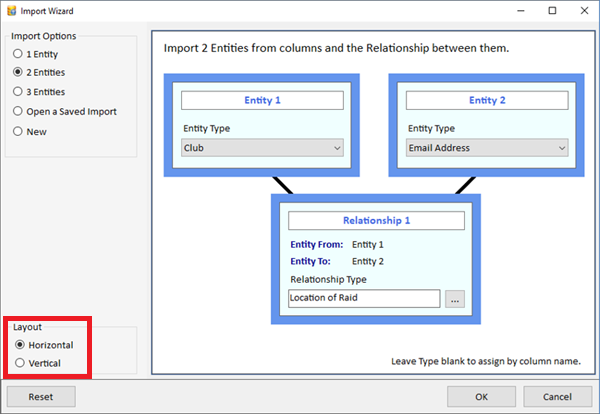Click the Entity 1 header box

262,100
